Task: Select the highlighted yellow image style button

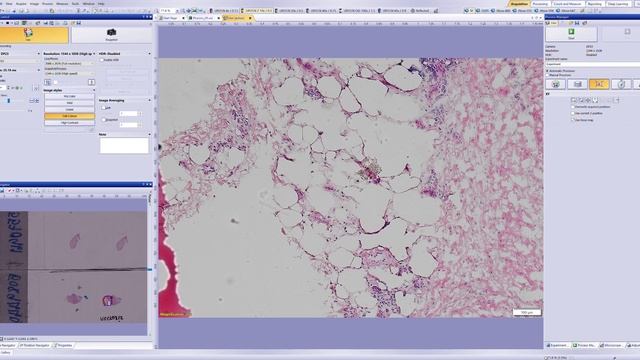Action: pyautogui.click(x=69, y=116)
